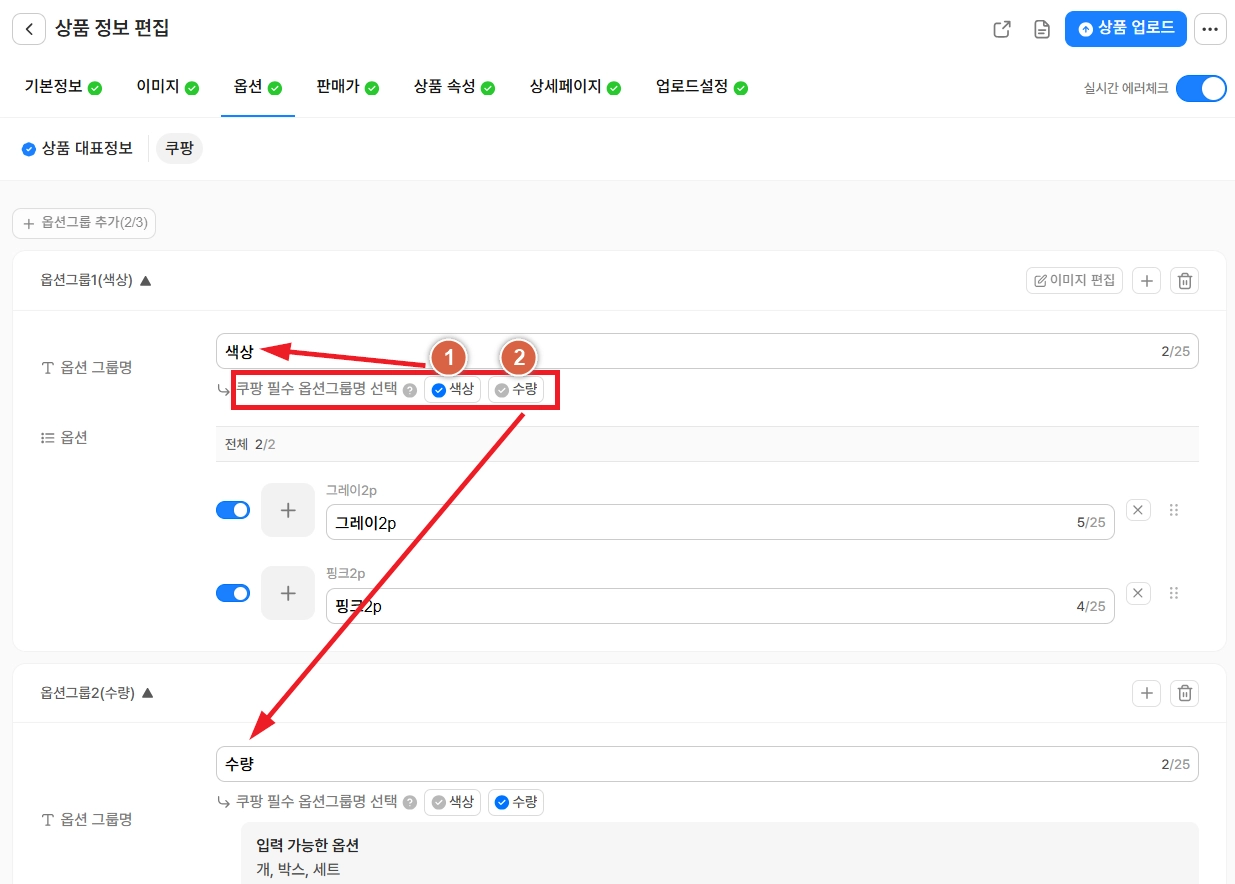The width and height of the screenshot is (1235, 884).
Task: Open the more options ellipsis menu
Action: click(1210, 29)
